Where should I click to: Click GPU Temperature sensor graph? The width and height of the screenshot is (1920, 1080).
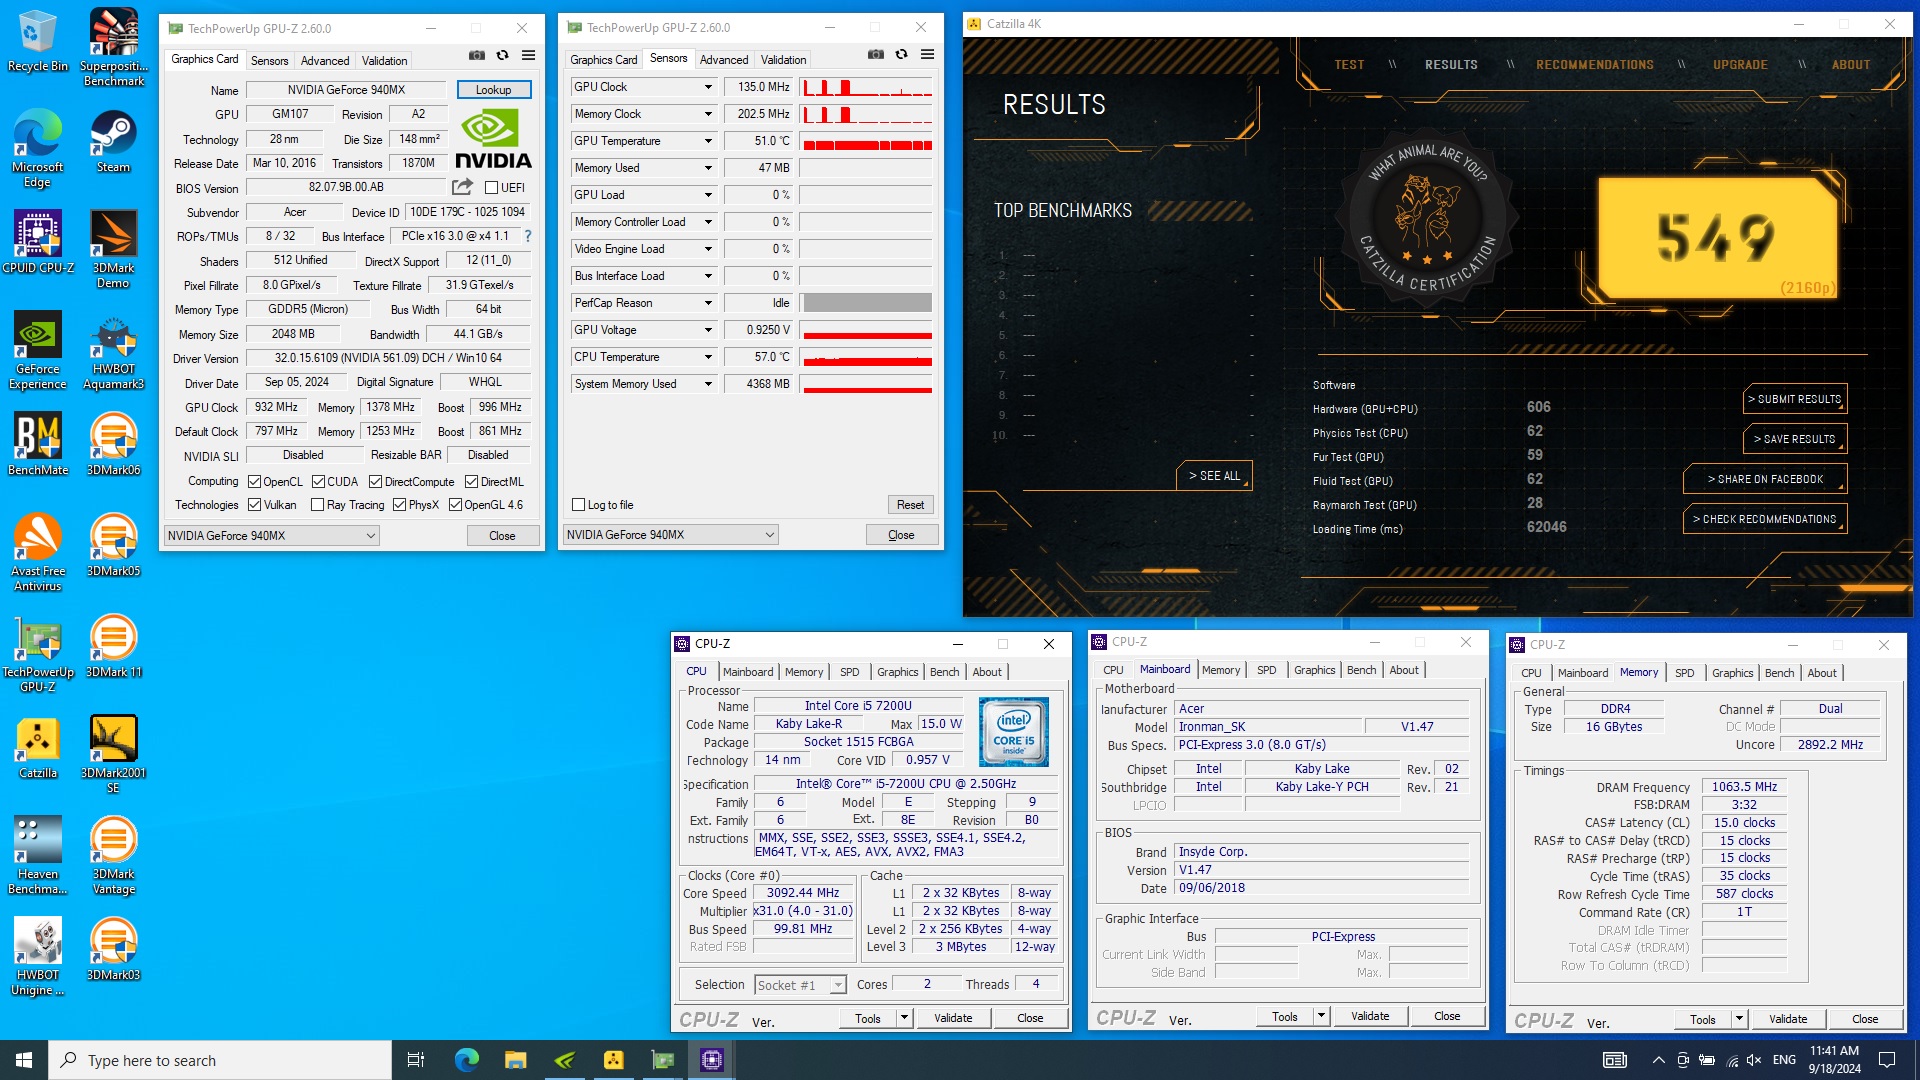pos(867,141)
